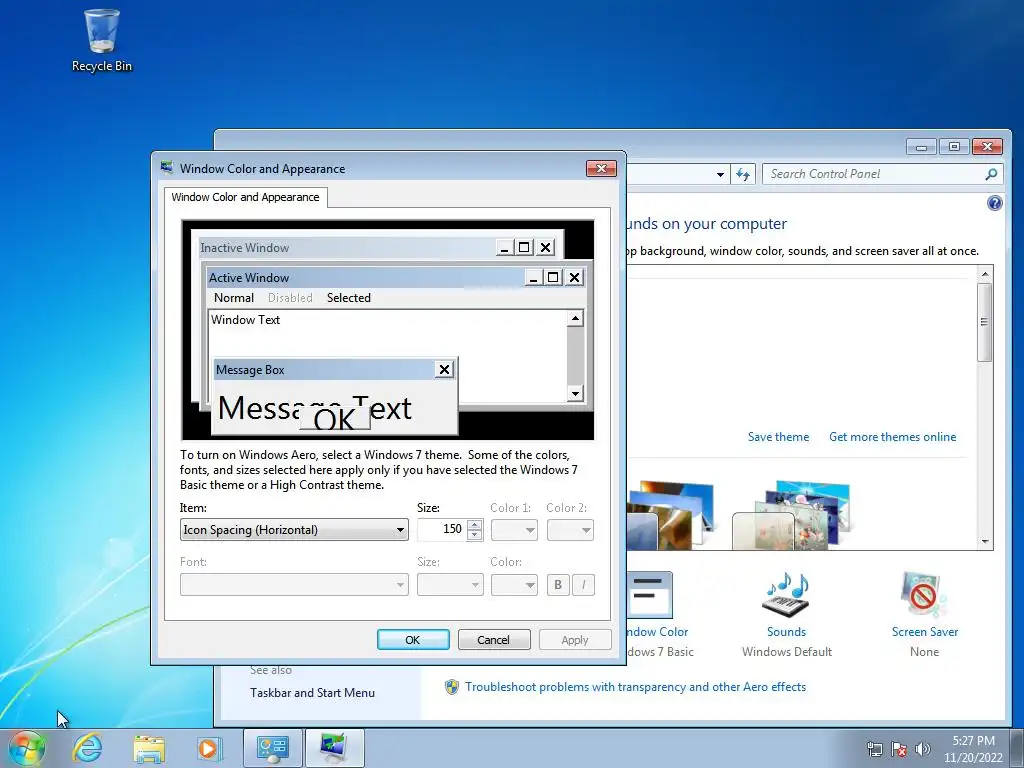Expand the address bar history dropdown arrow
This screenshot has width=1024, height=768.
720,174
